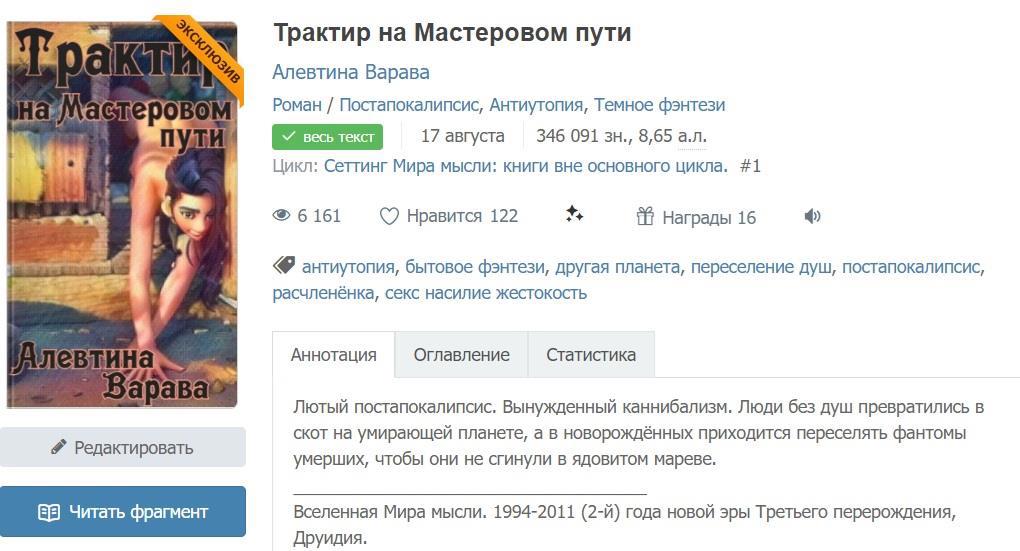
Task: Open the gift awards icon
Action: [x=645, y=216]
